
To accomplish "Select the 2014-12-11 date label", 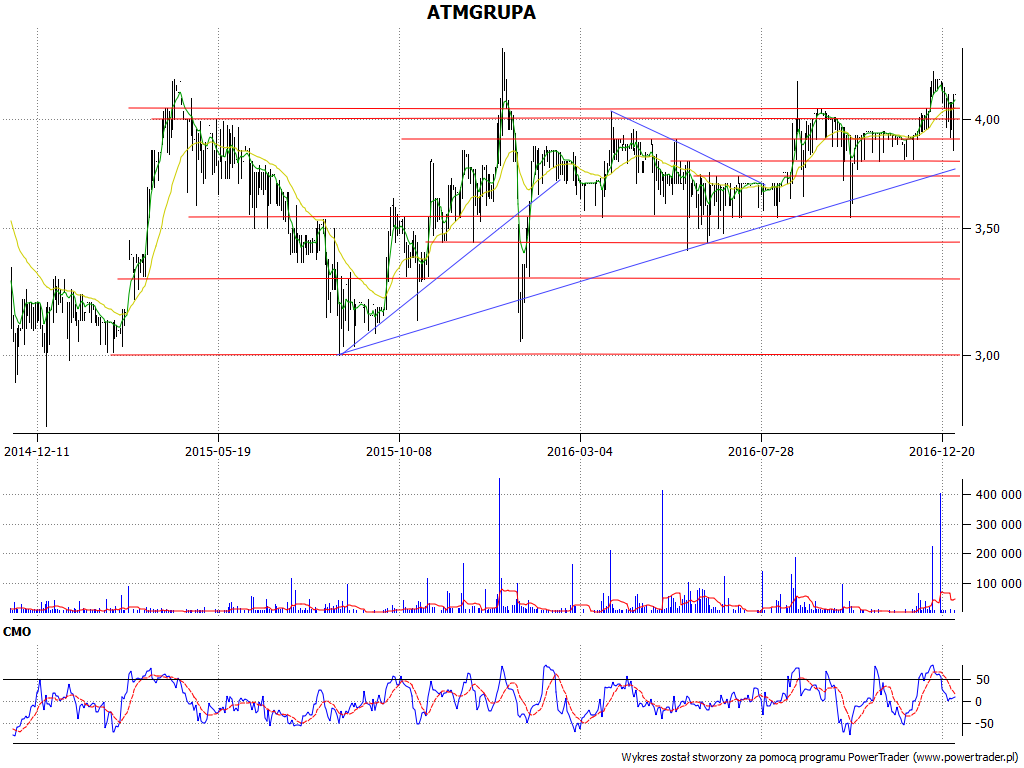I will [37, 451].
